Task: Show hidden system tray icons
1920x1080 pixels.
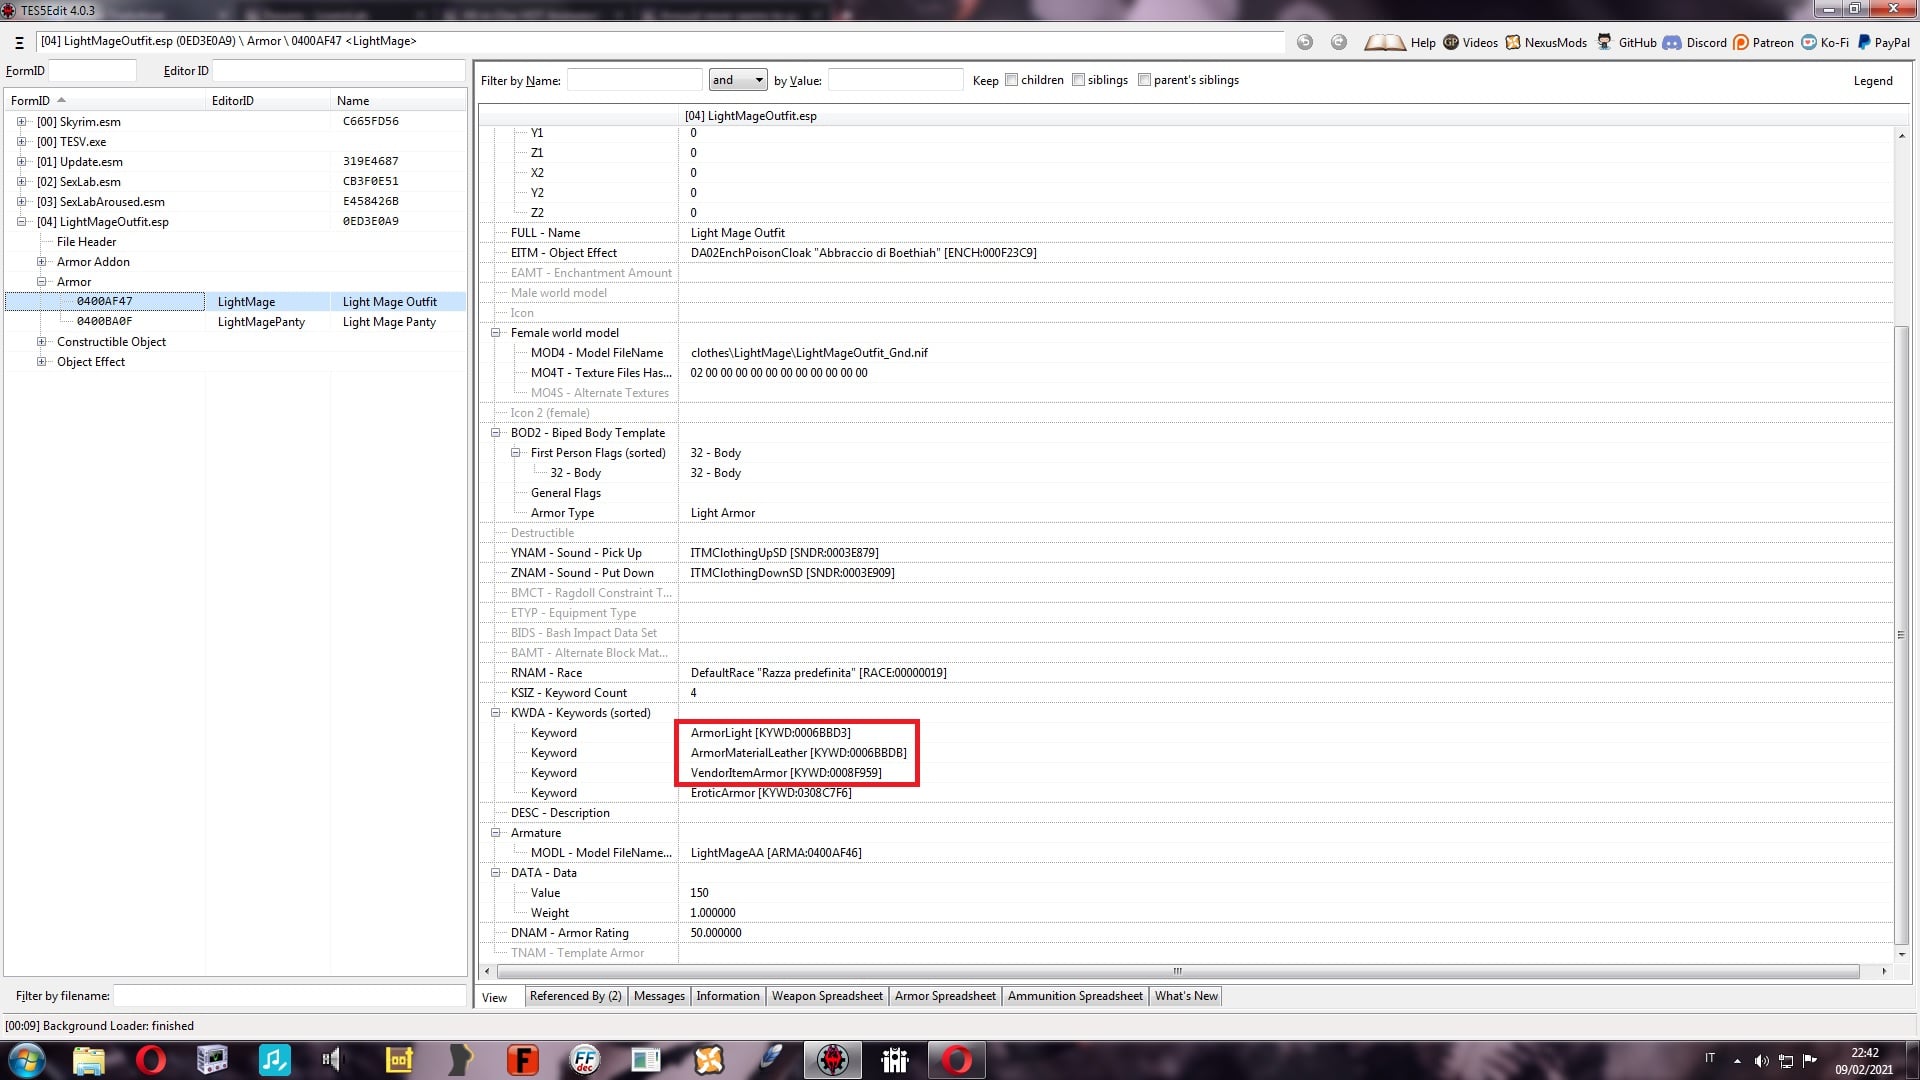Action: pyautogui.click(x=1737, y=1060)
